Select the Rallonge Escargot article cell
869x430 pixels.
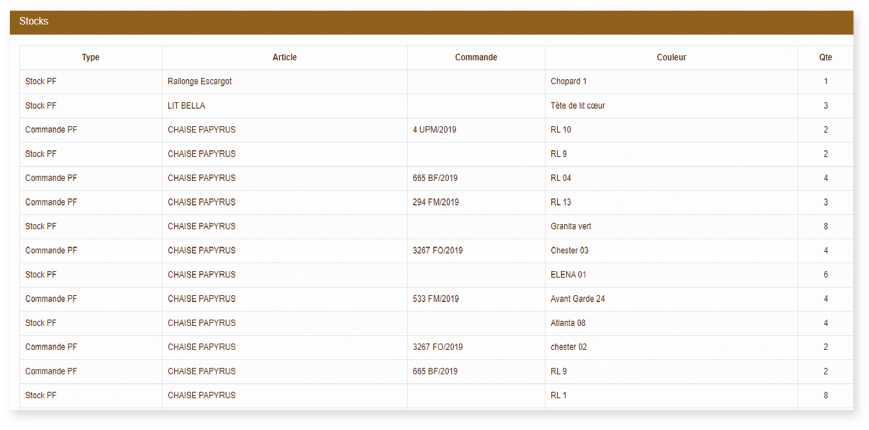pyautogui.click(x=285, y=81)
